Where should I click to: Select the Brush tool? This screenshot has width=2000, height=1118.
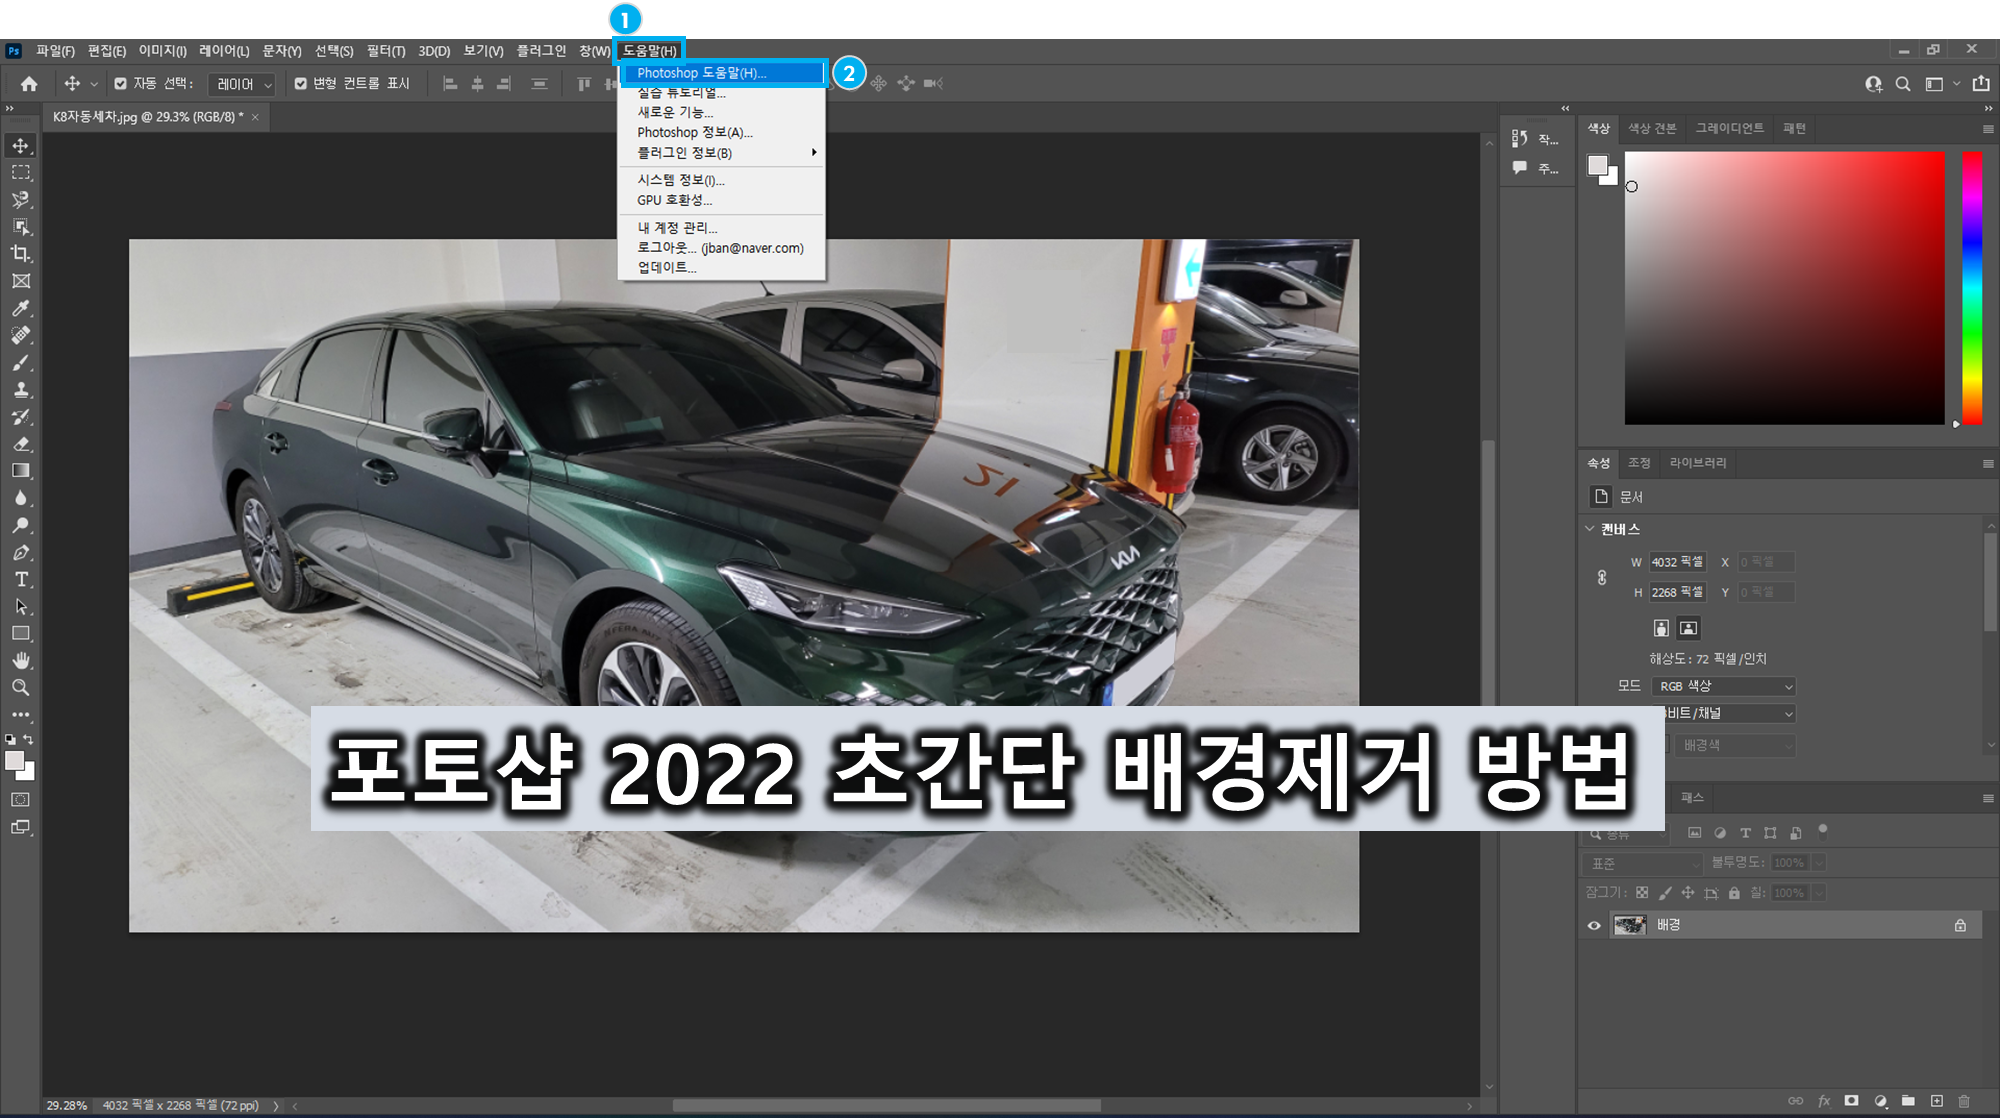point(20,363)
